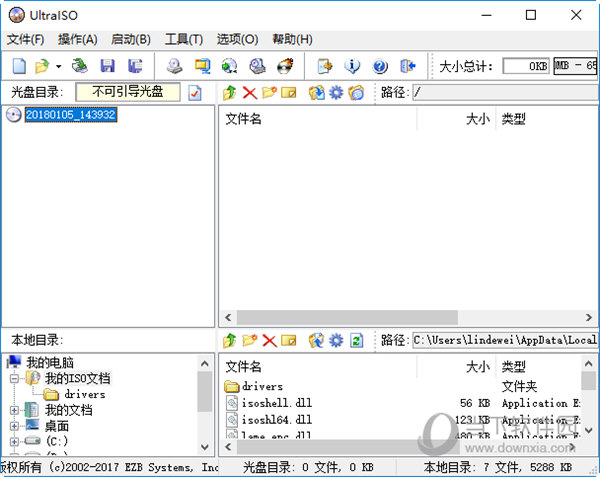Image resolution: width=600 pixels, height=477 pixels.
Task: Expand the 桌面 tree node
Action: (x=14, y=426)
